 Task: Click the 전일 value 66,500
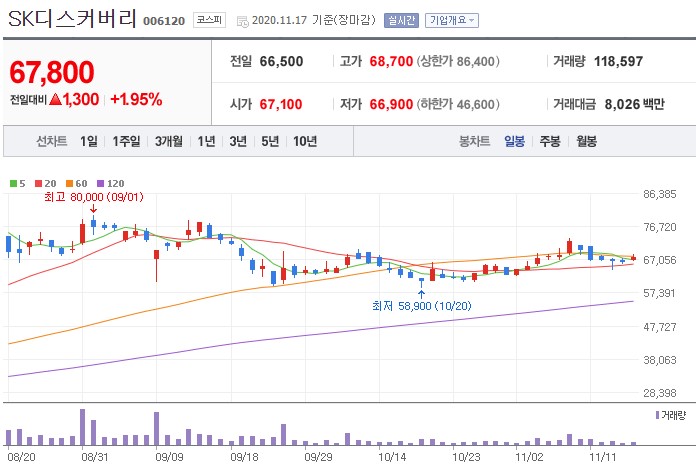[281, 61]
